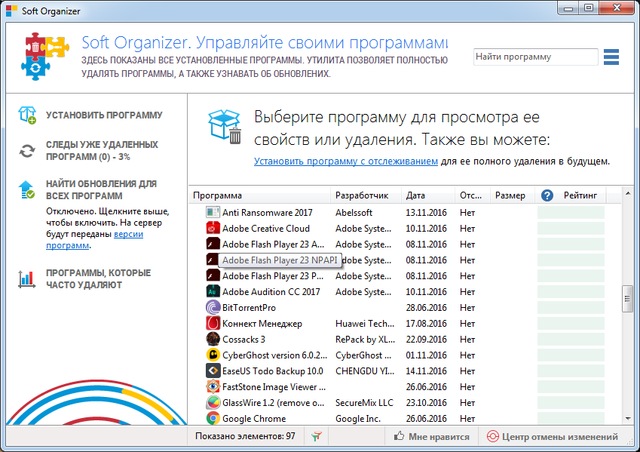
Task: Click the traces of removed programs icon
Action: [27, 151]
